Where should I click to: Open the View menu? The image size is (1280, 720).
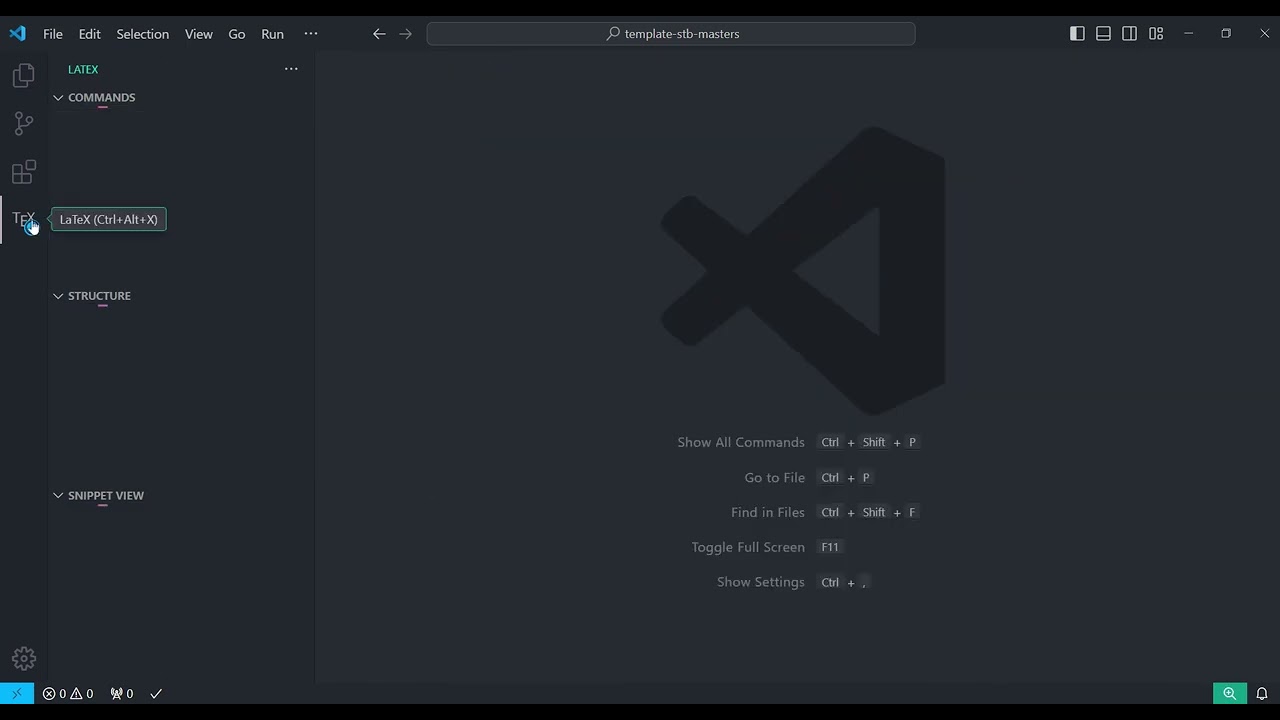tap(199, 34)
